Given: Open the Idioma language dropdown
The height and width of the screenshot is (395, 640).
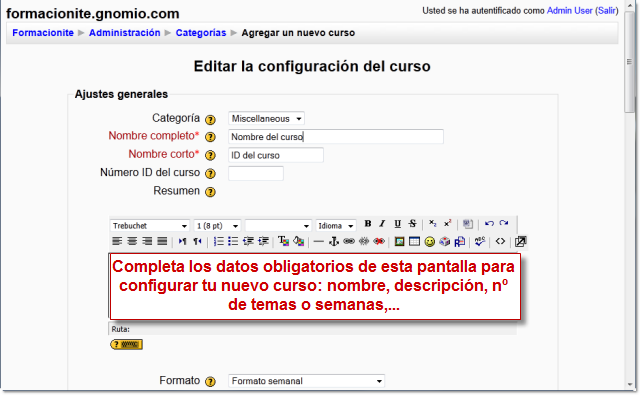Looking at the screenshot, I should [336, 226].
